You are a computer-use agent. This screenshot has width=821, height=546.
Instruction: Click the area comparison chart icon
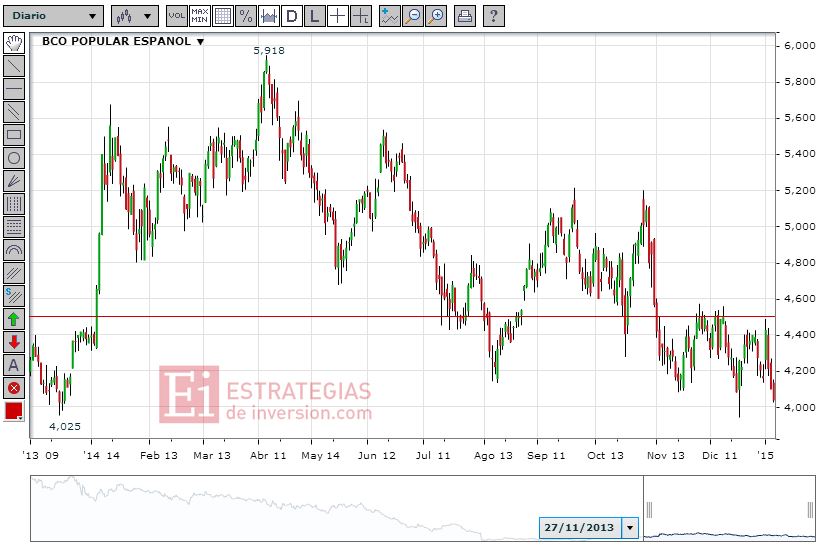269,16
